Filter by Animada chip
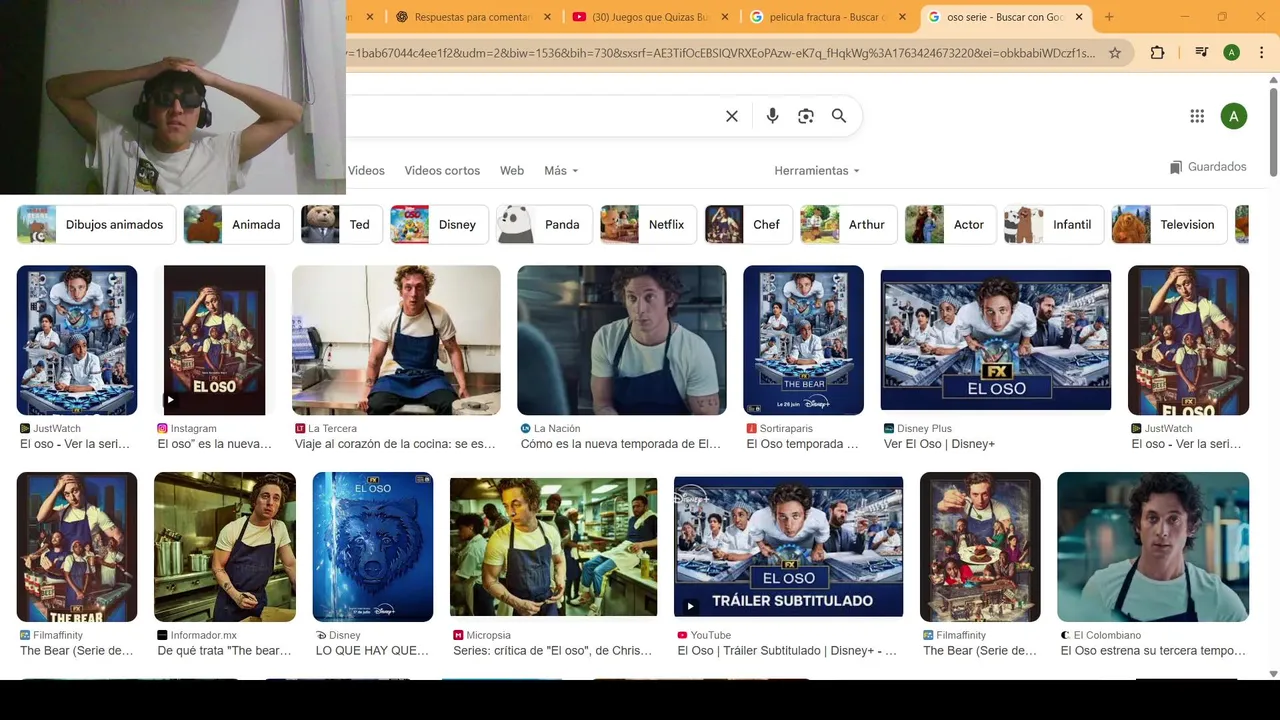The height and width of the screenshot is (720, 1280). [x=238, y=225]
